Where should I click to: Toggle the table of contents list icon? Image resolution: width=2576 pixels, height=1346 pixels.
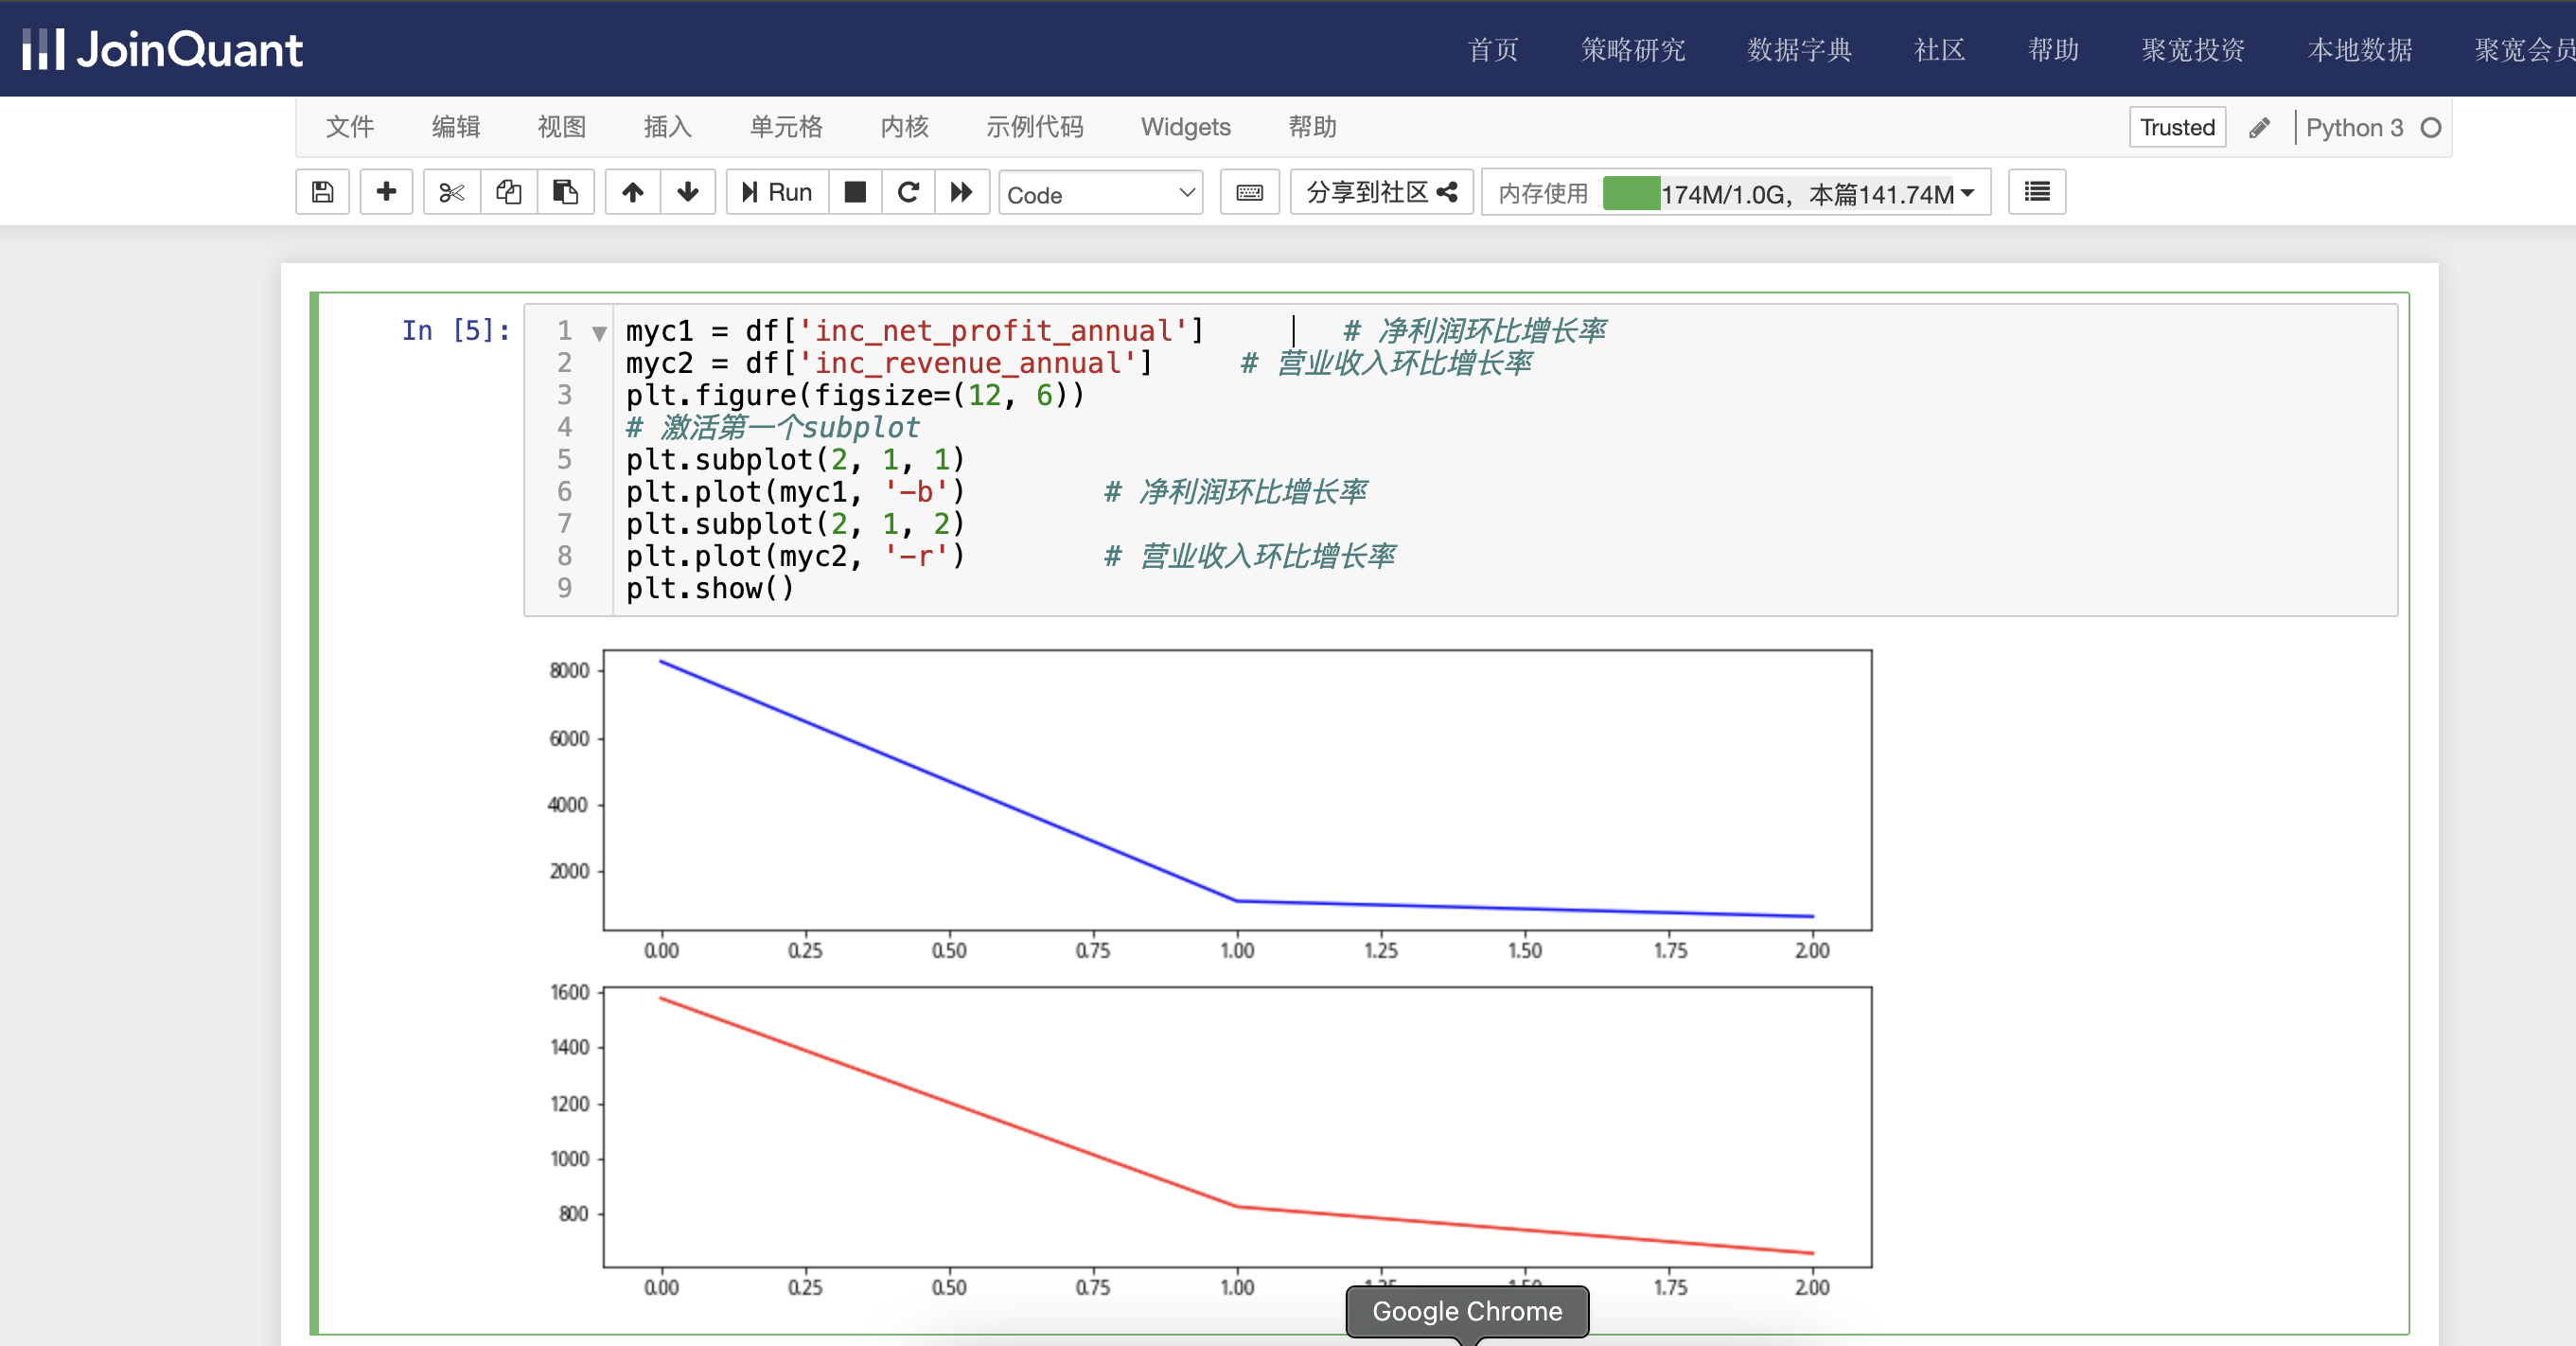(2036, 192)
